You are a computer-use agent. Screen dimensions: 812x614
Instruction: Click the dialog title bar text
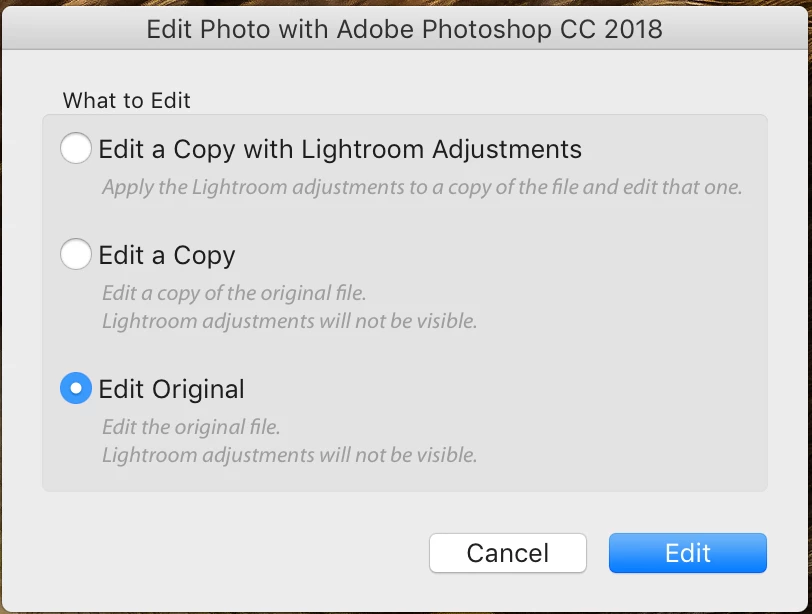(404, 28)
